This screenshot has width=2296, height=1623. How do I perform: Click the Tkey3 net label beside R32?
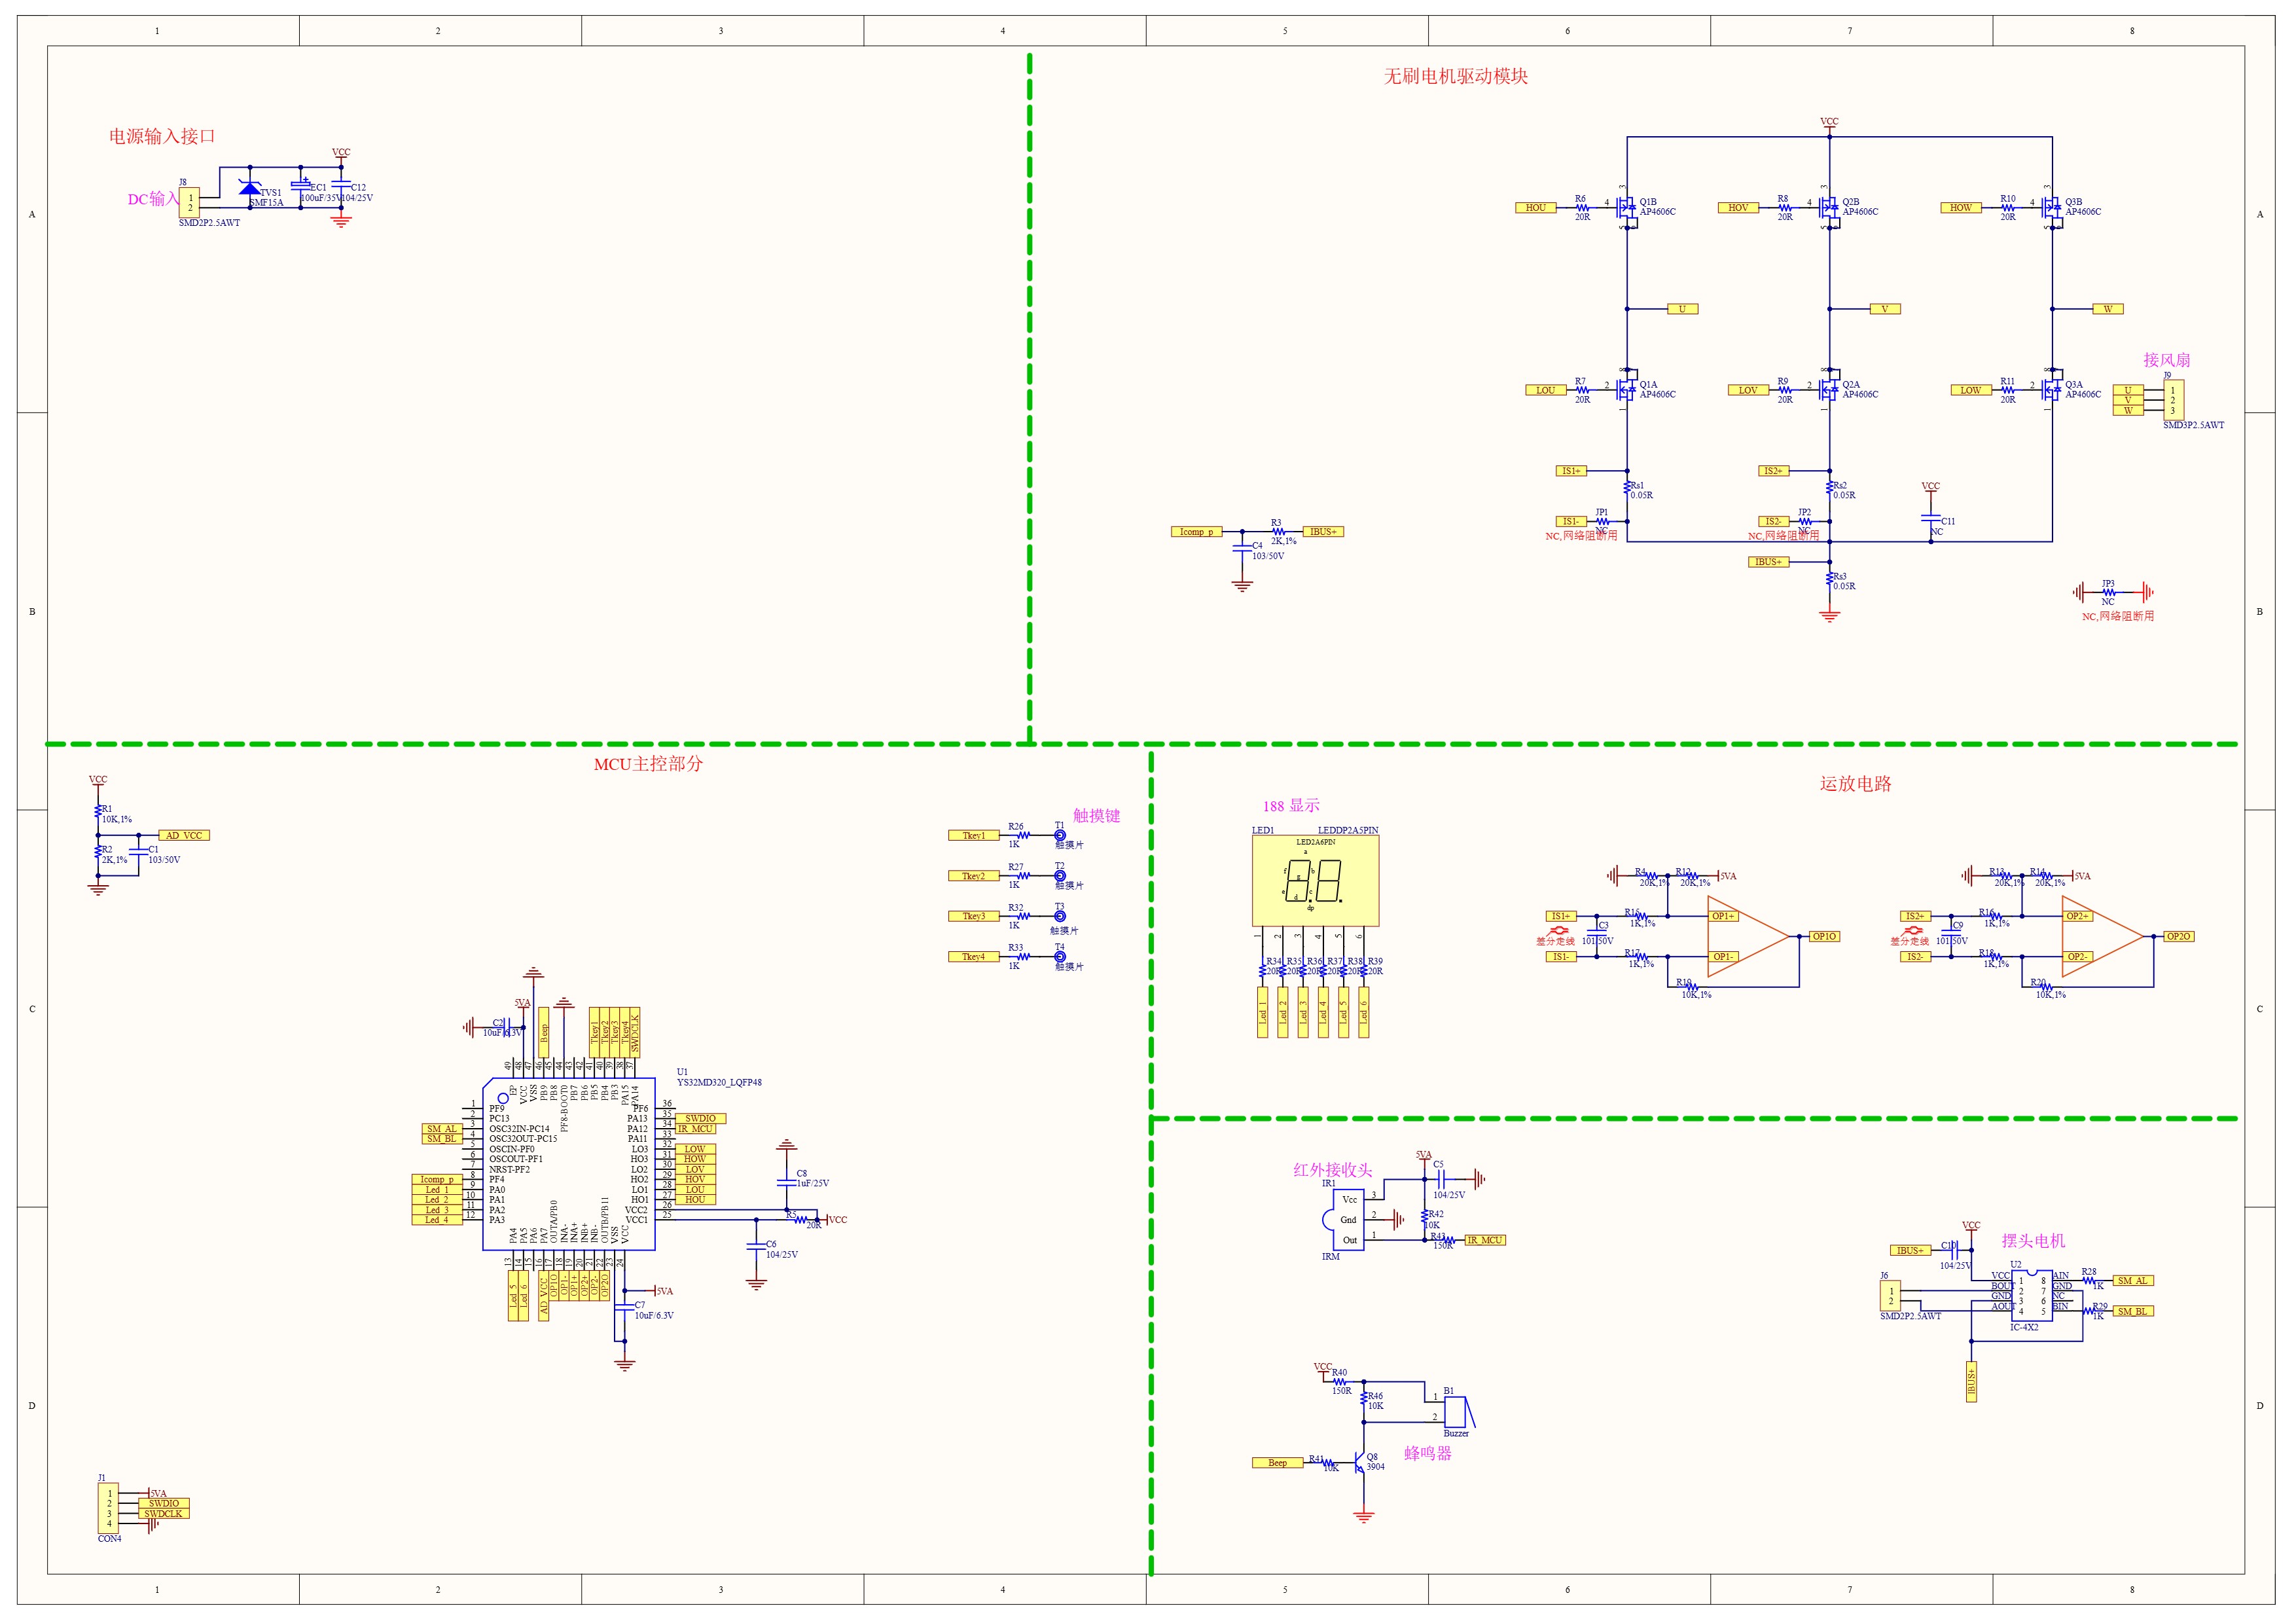[973, 916]
